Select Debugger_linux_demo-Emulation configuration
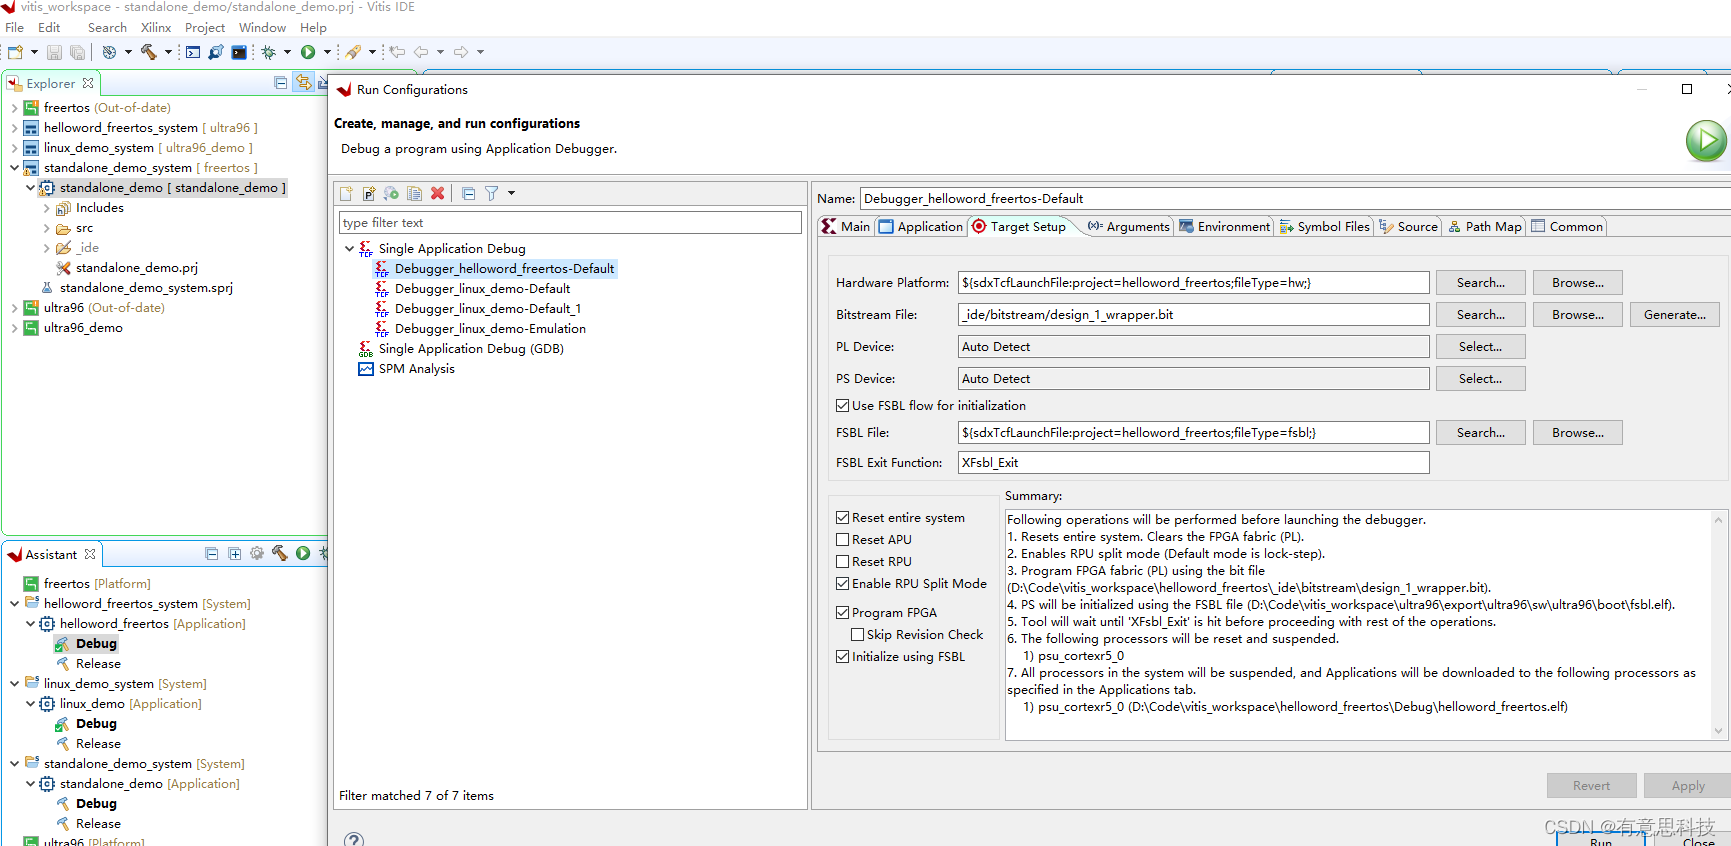Viewport: 1731px width, 846px height. [490, 329]
